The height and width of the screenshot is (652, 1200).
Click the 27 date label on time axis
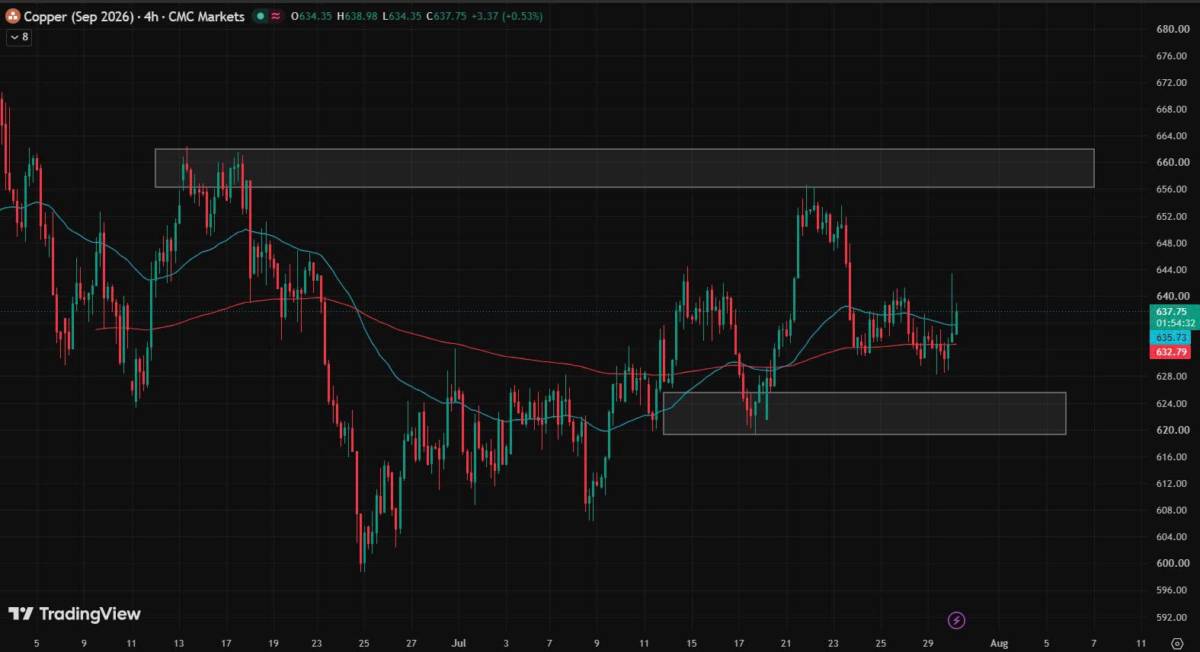point(411,643)
